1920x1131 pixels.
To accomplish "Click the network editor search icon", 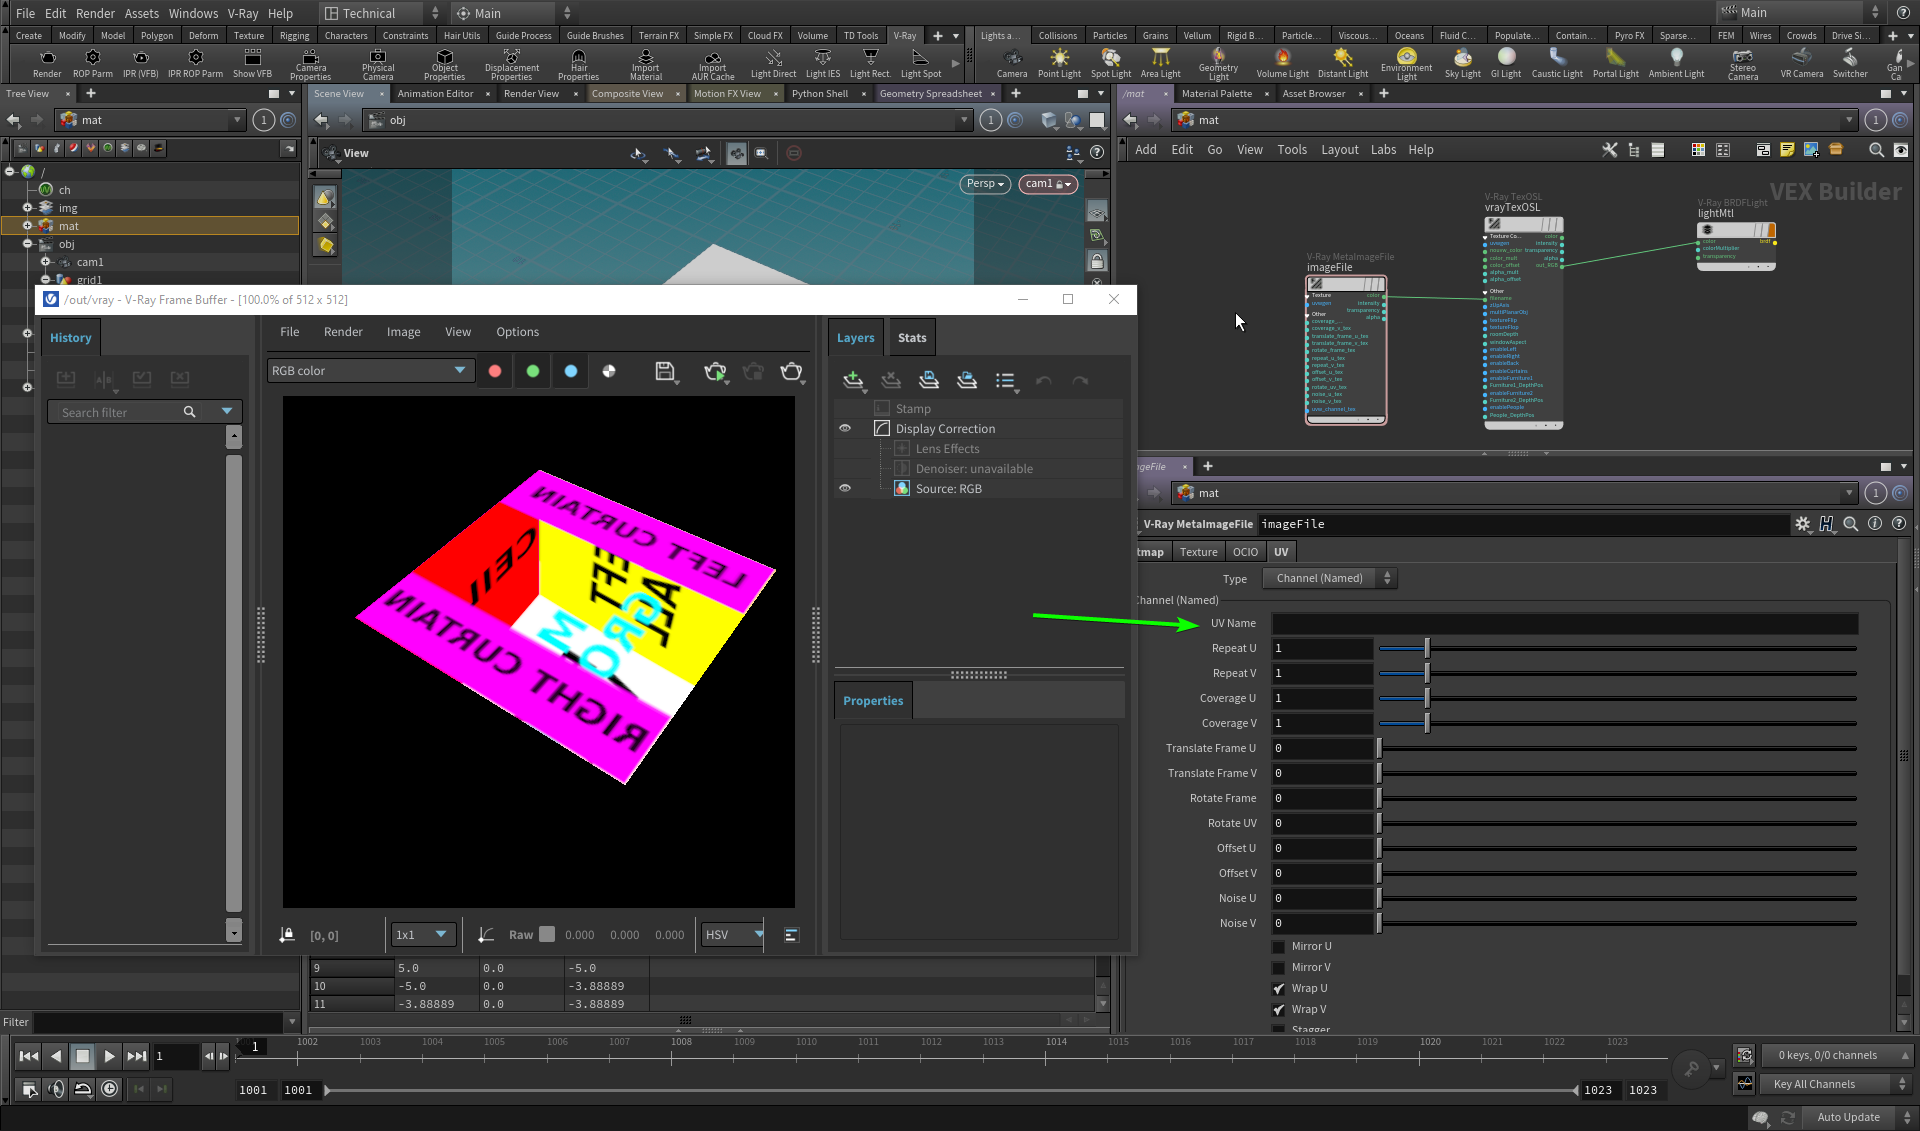I will pyautogui.click(x=1876, y=150).
